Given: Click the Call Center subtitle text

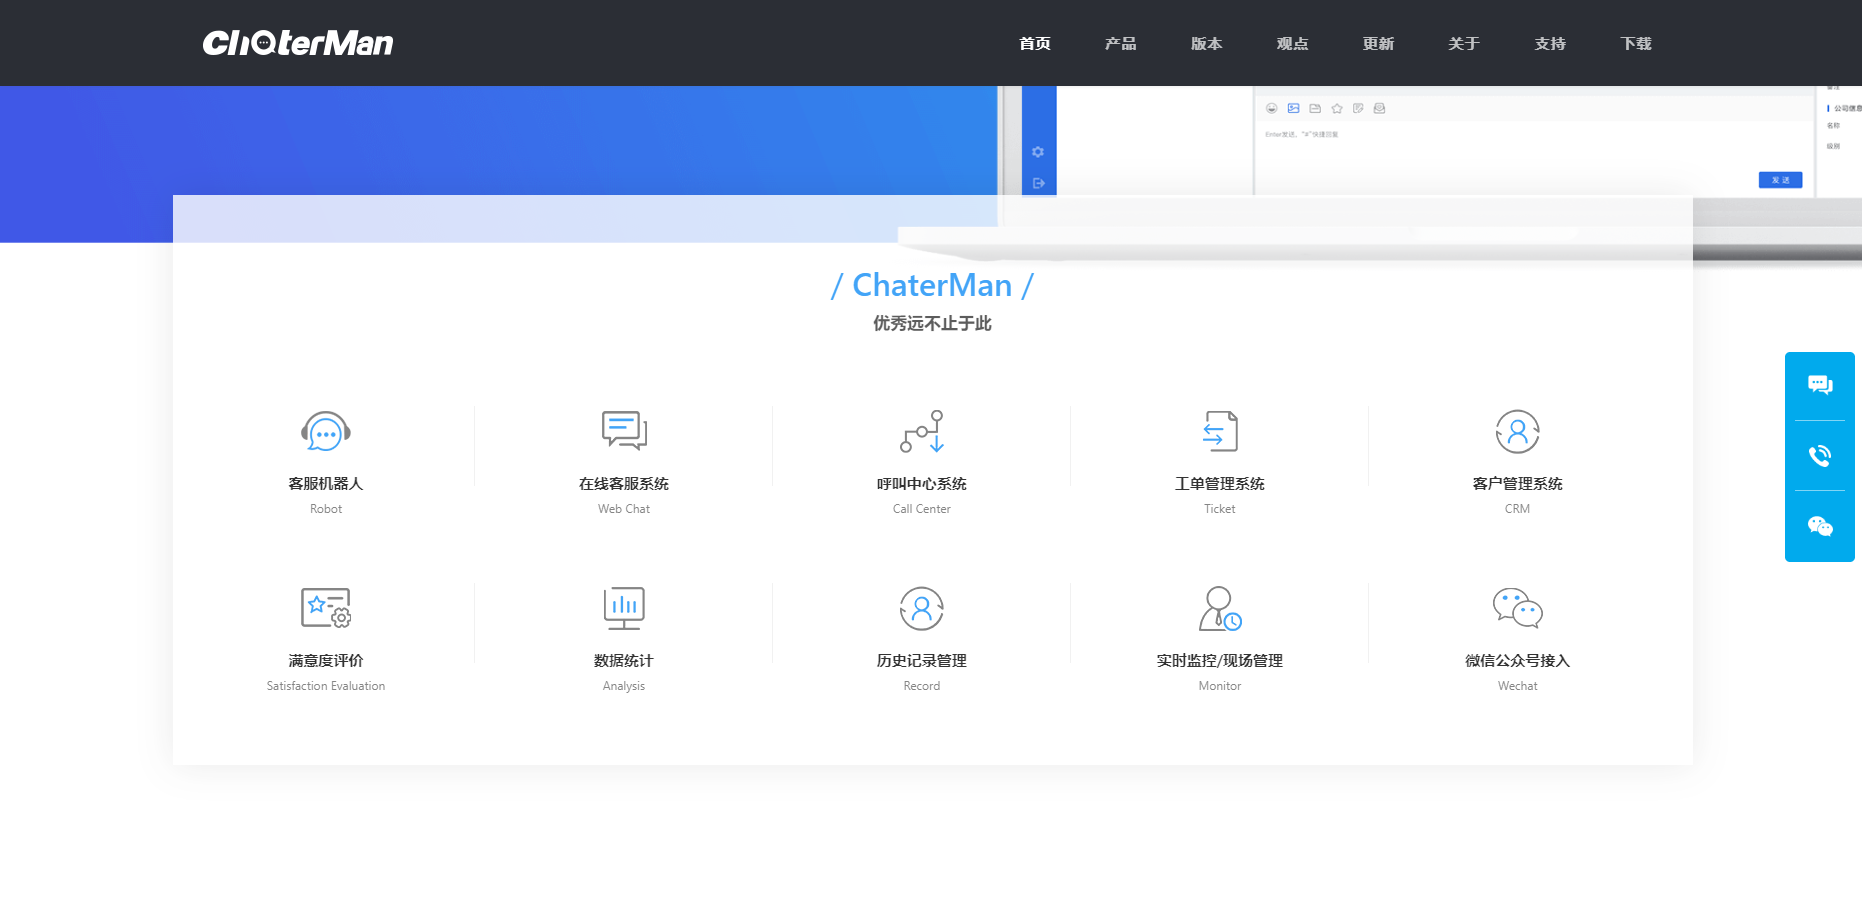Looking at the screenshot, I should click(x=922, y=509).
